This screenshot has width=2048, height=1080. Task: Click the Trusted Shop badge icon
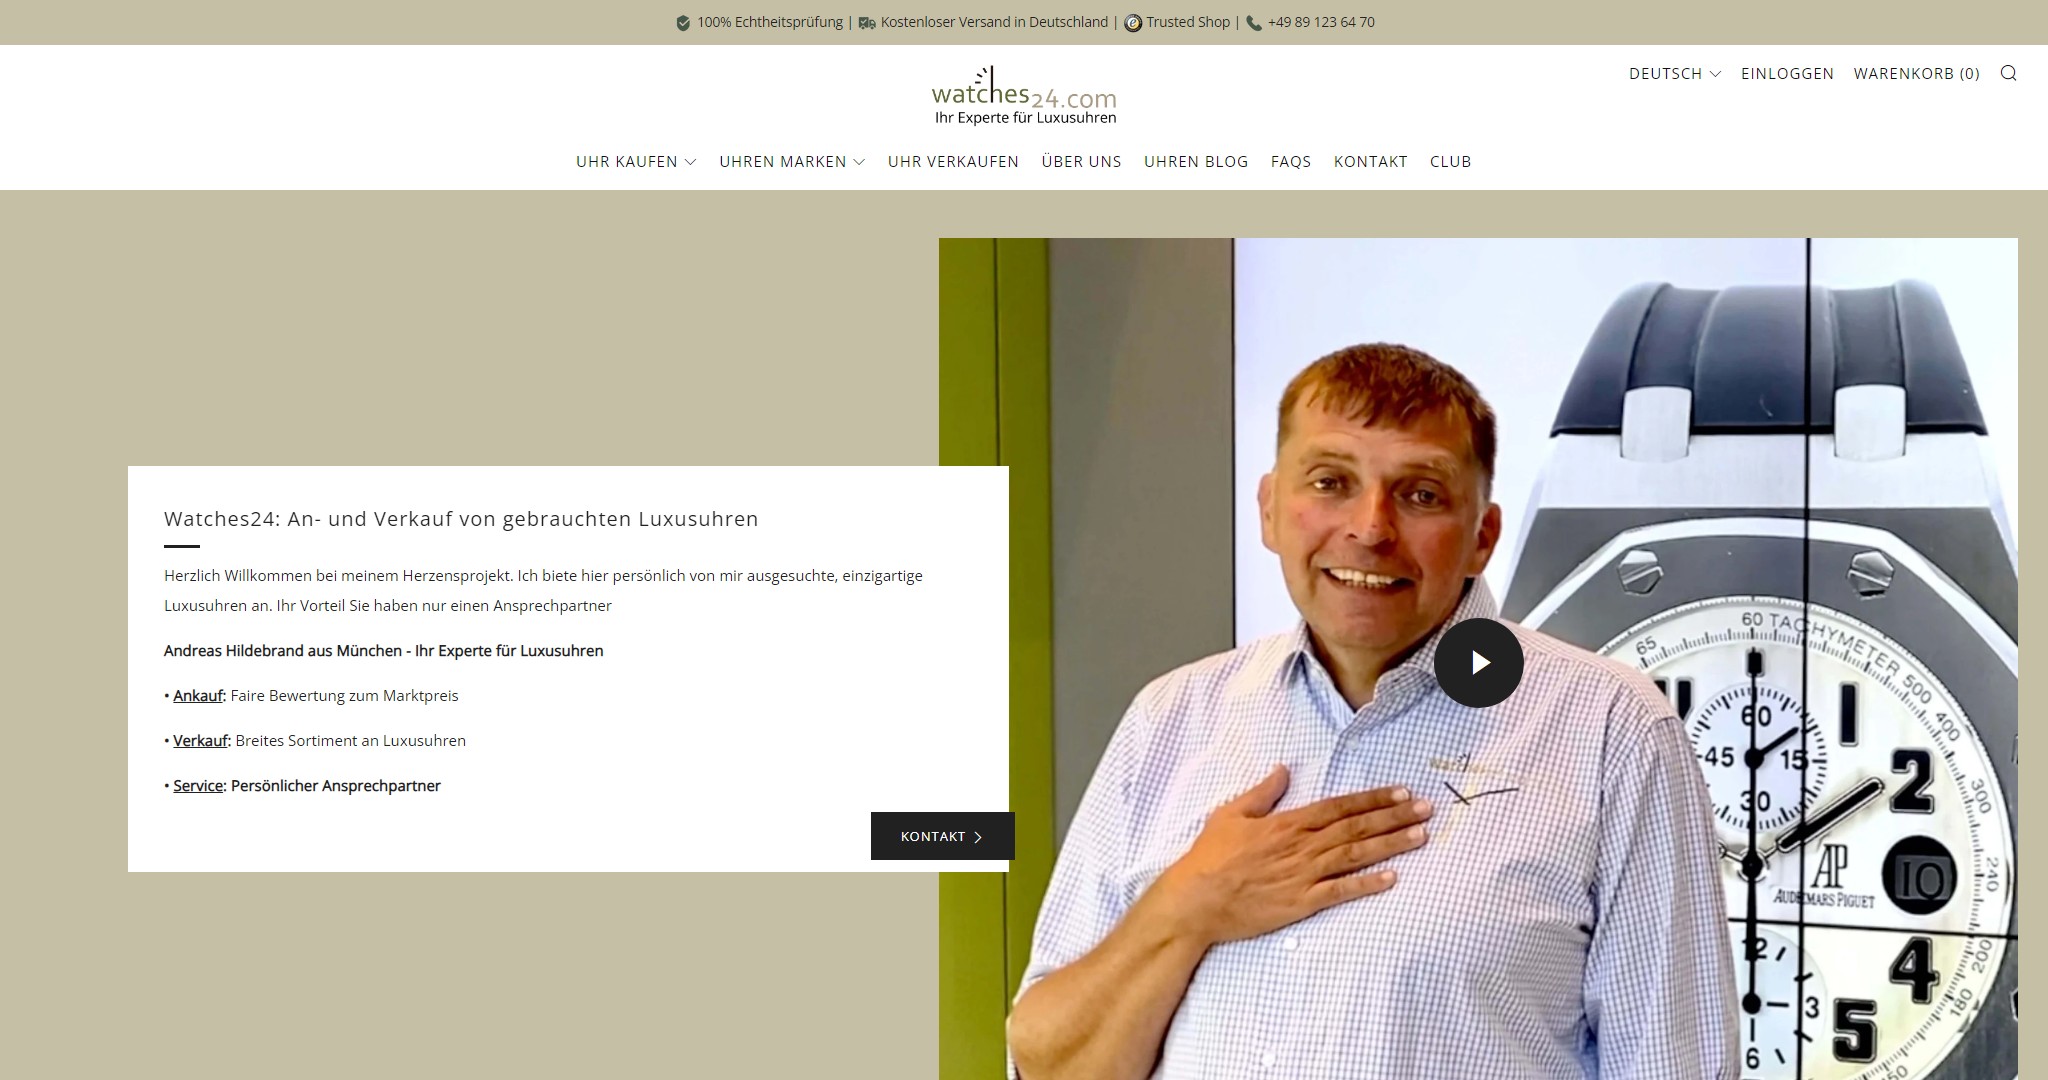point(1133,23)
